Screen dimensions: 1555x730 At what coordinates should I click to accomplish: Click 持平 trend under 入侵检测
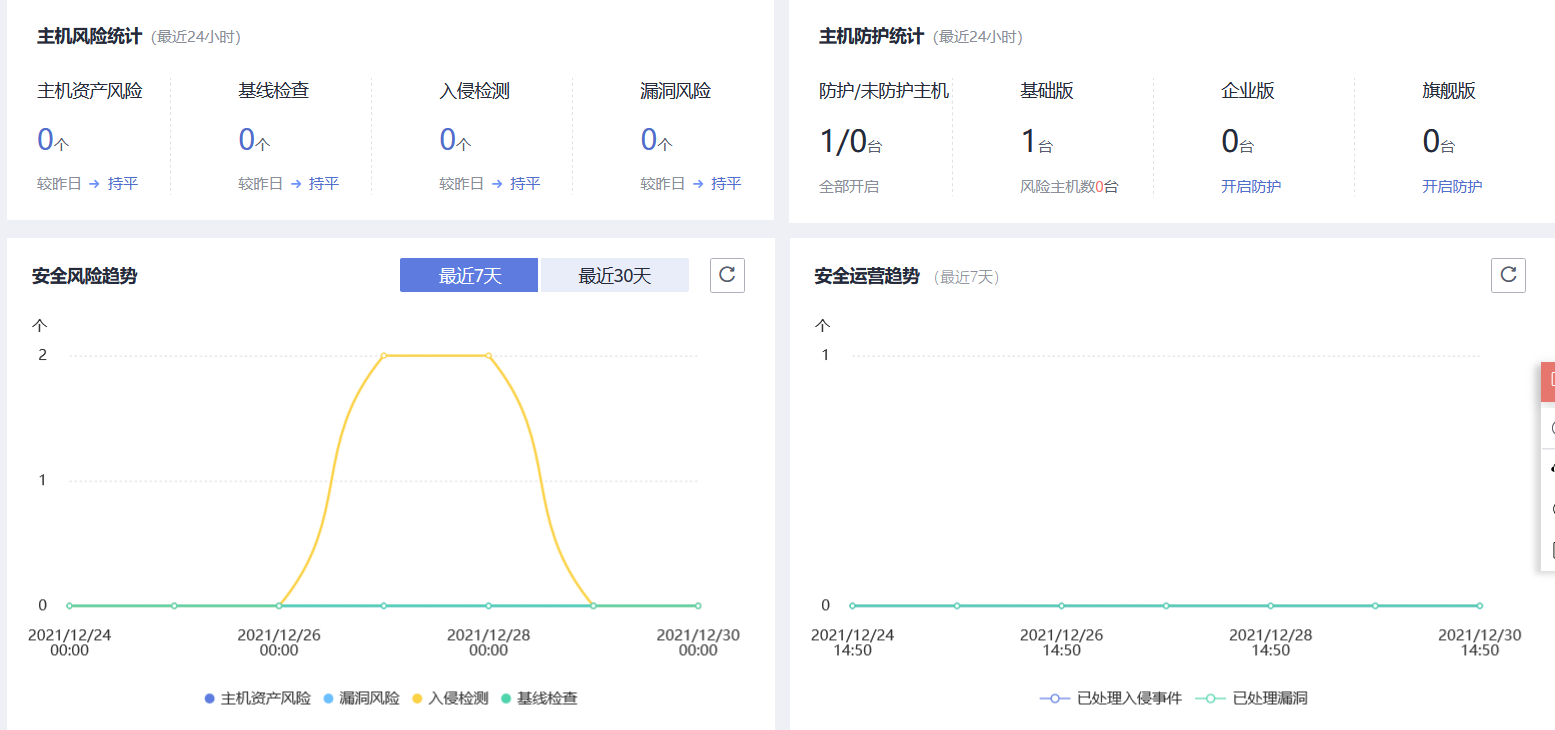[525, 184]
